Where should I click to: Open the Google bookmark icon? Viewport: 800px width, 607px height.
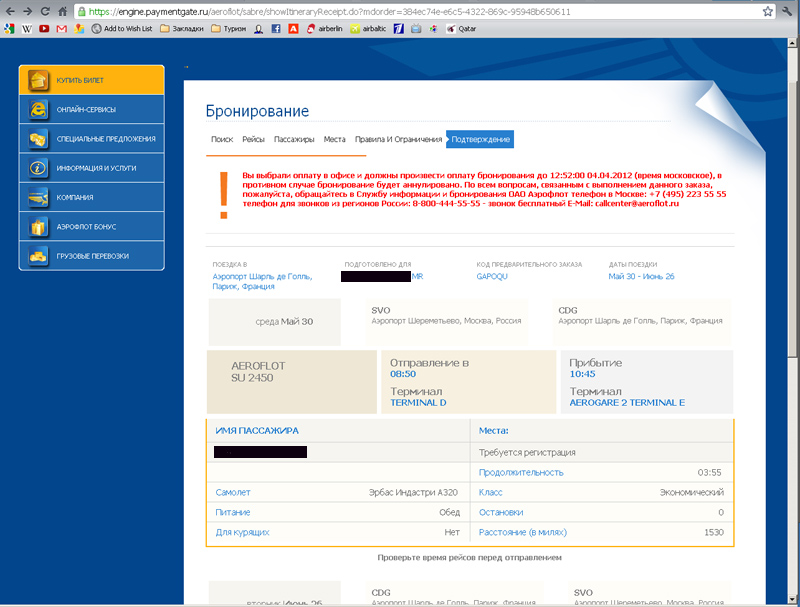pyautogui.click(x=9, y=29)
